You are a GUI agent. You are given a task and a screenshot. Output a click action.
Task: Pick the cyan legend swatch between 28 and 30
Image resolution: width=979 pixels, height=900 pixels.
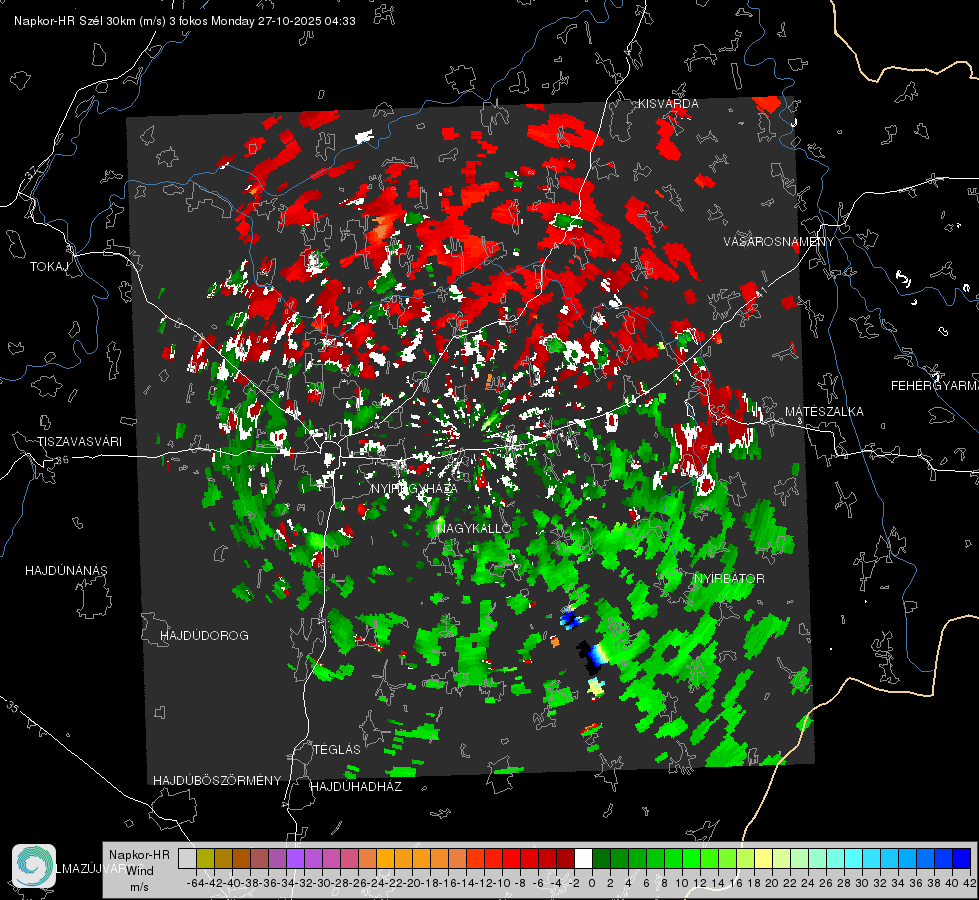853,858
